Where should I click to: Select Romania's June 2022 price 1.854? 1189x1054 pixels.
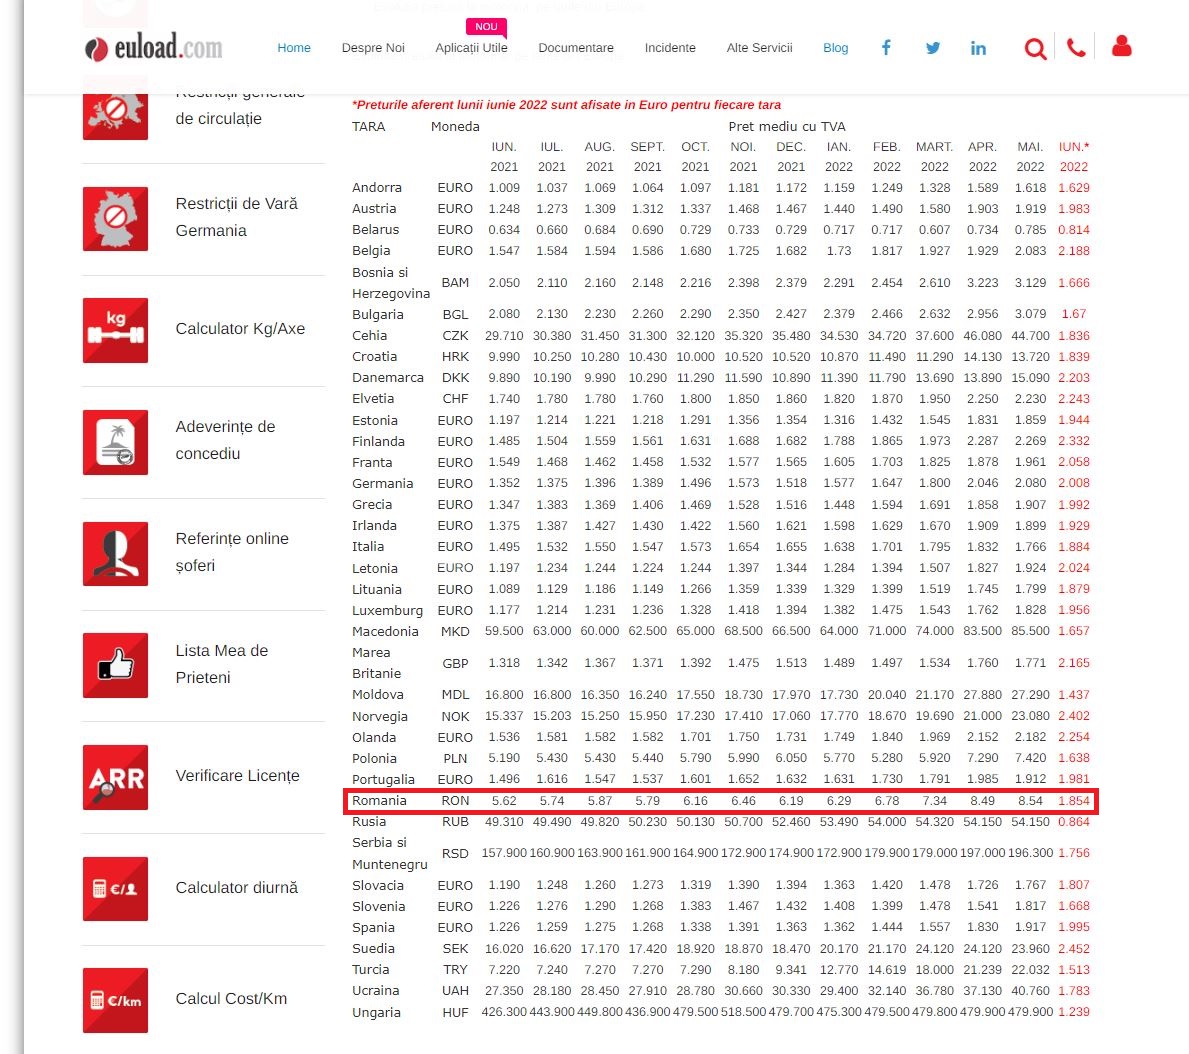(1074, 801)
